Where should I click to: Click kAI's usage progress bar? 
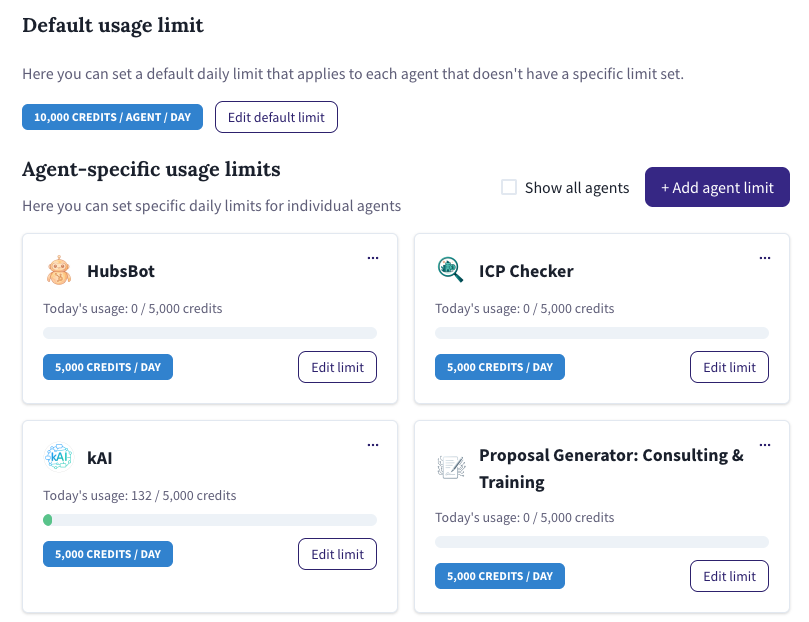pos(209,520)
